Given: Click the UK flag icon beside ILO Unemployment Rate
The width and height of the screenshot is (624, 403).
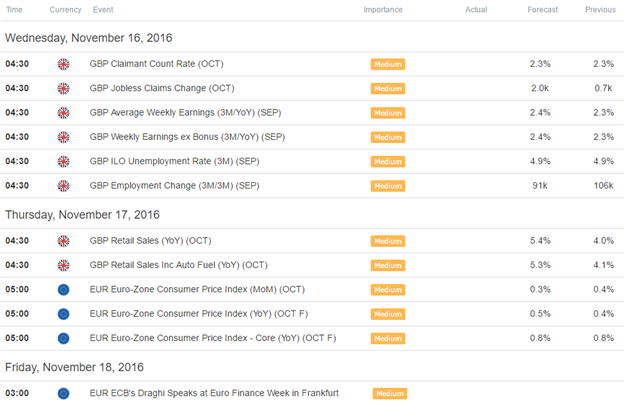Looking at the screenshot, I should tap(63, 162).
